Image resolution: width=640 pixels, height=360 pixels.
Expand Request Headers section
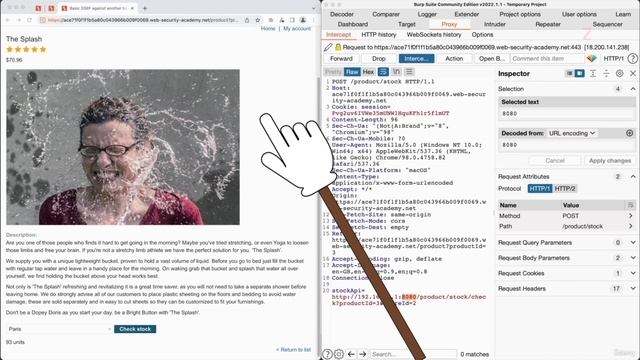click(x=633, y=289)
